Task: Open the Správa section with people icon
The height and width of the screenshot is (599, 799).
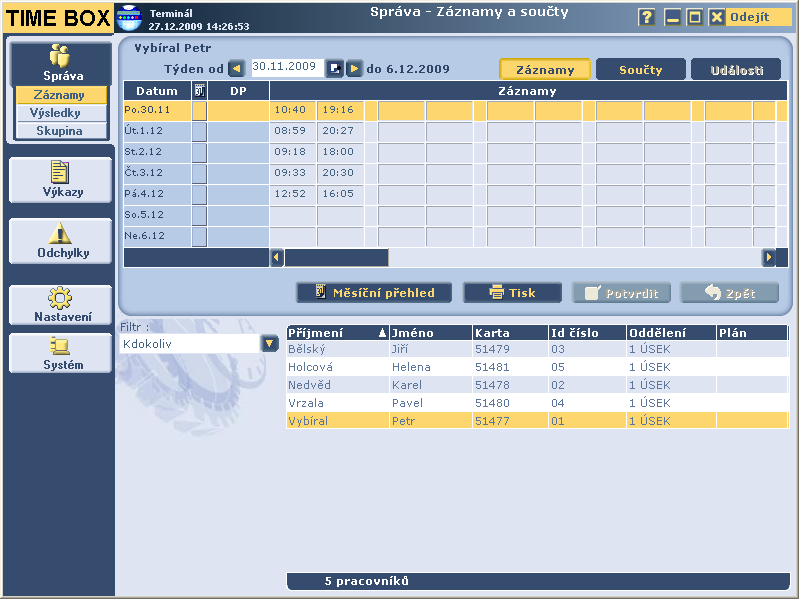Action: 60,64
